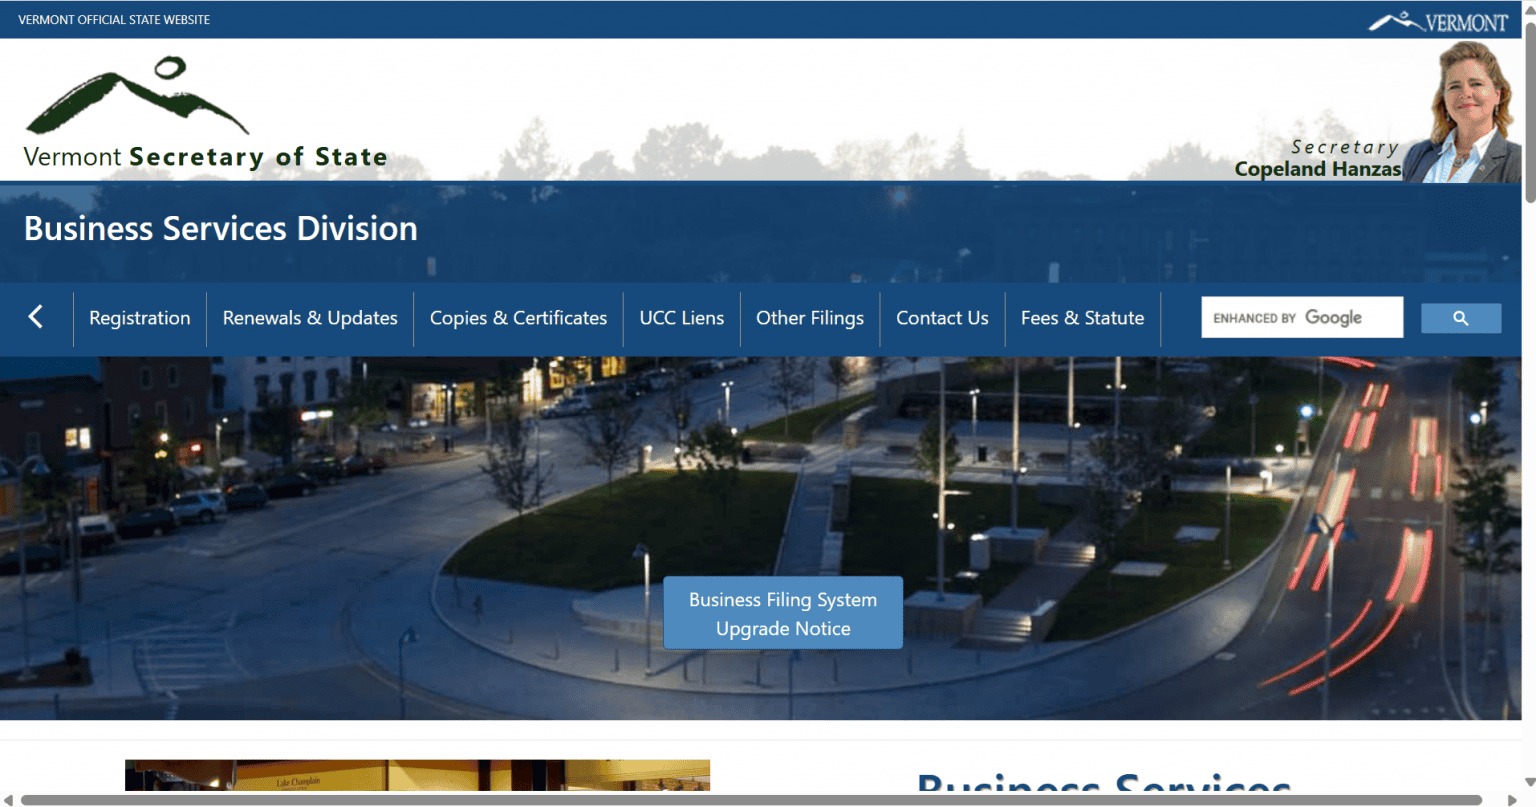Open the Renewals & Updates menu
1536x807 pixels.
310,318
